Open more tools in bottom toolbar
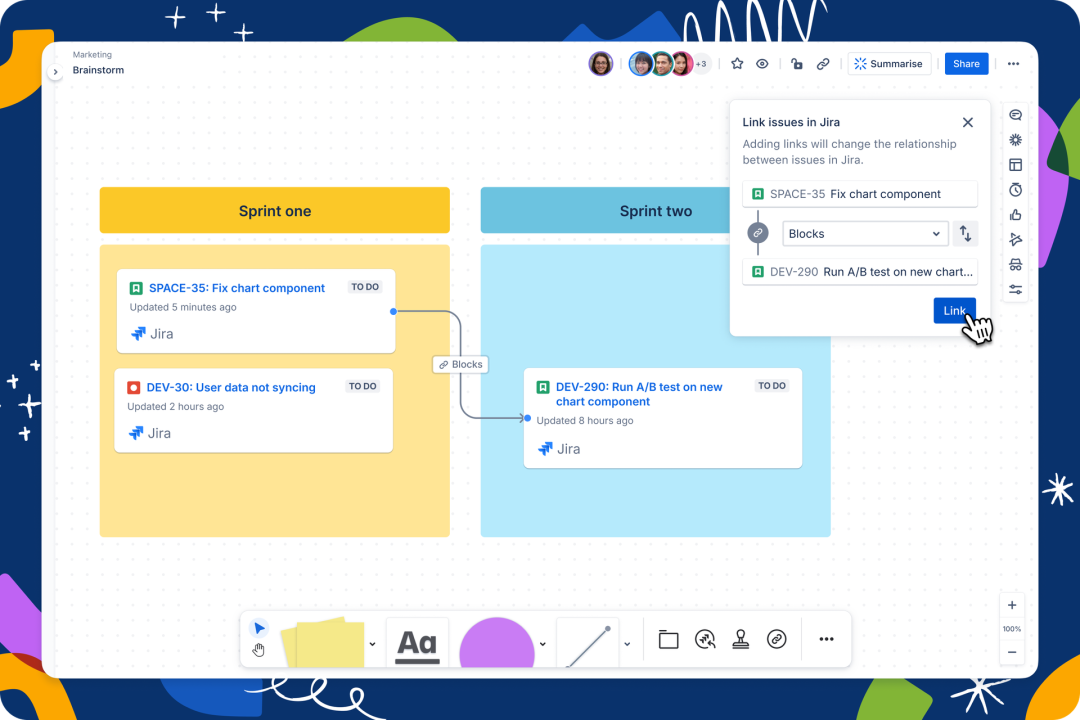Image resolution: width=1080 pixels, height=720 pixels. (x=827, y=639)
